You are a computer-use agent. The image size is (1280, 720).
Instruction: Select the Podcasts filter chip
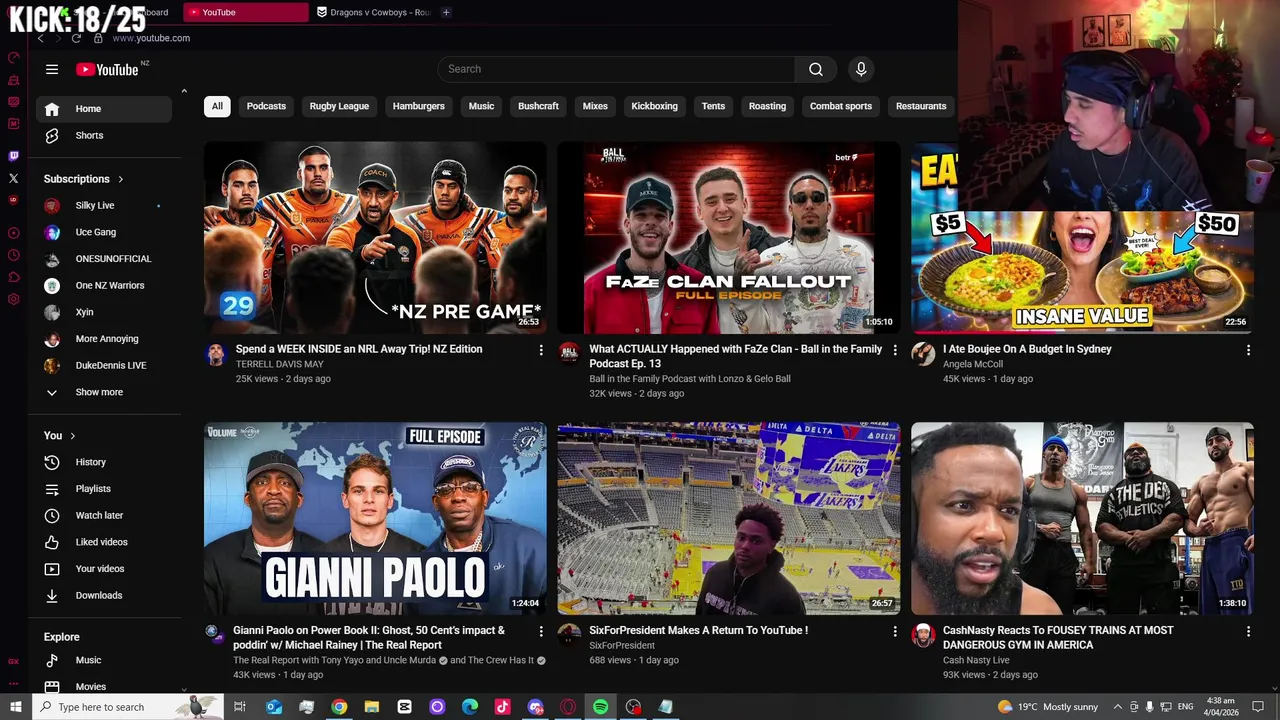[x=266, y=106]
